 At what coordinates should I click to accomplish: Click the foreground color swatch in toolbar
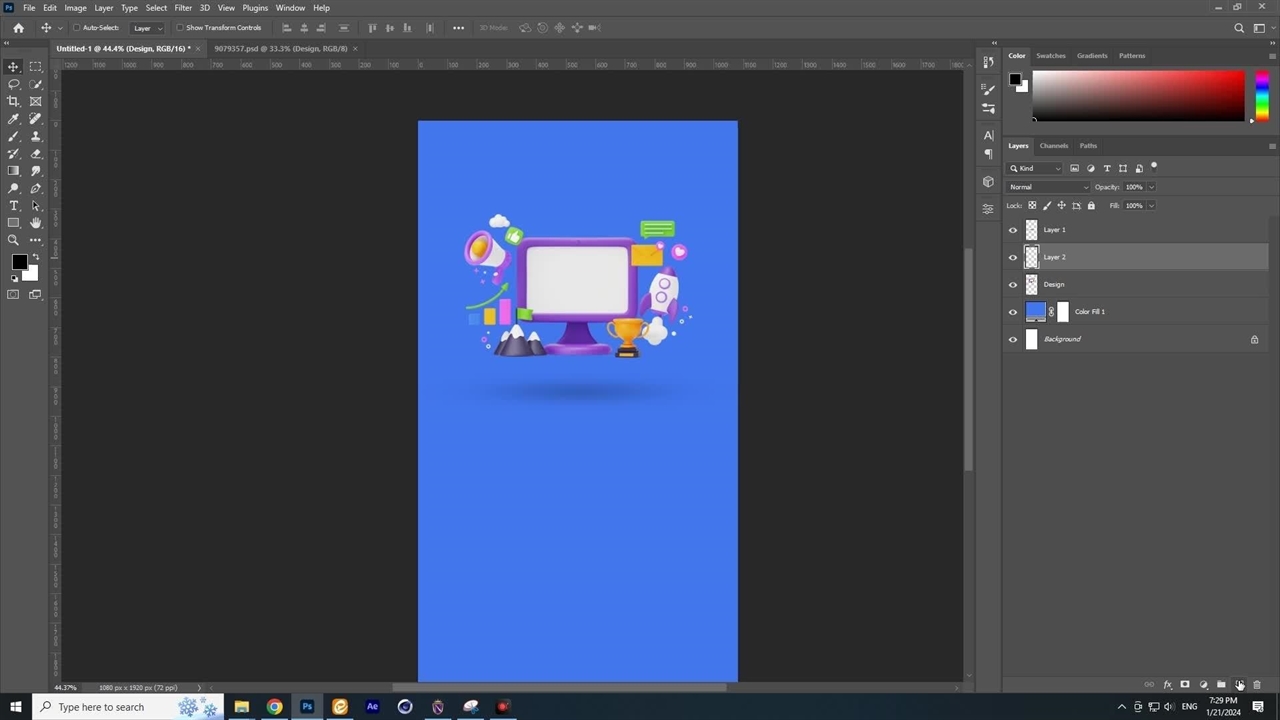coord(19,262)
